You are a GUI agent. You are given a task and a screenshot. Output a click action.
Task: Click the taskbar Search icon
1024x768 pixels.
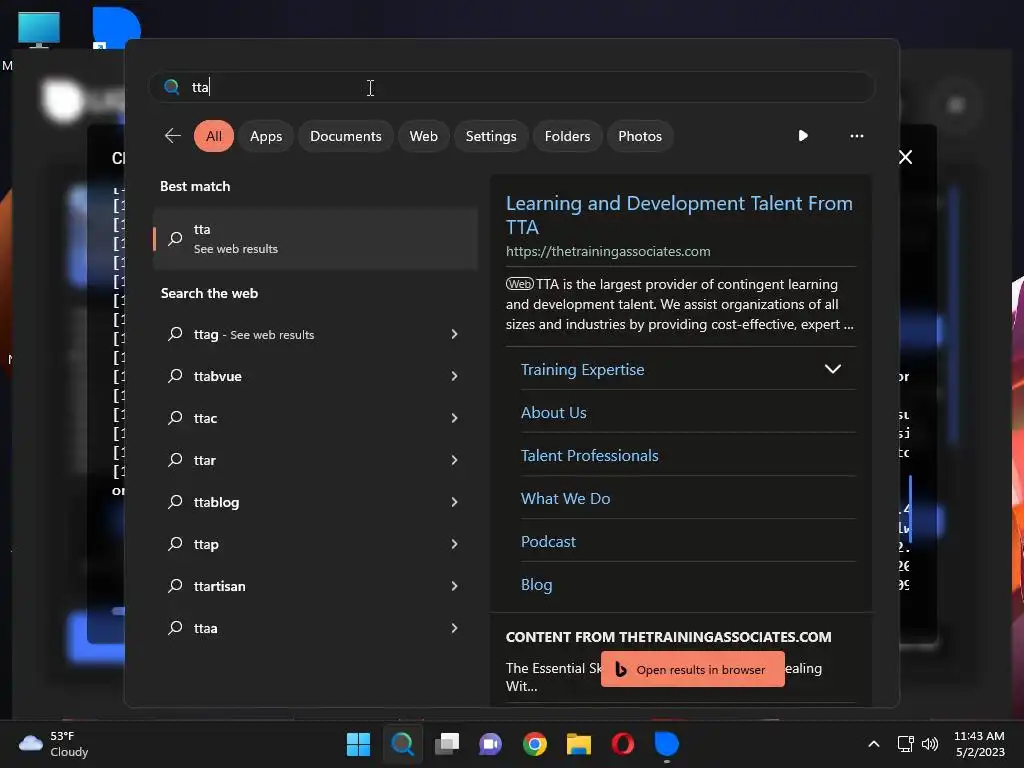click(402, 744)
